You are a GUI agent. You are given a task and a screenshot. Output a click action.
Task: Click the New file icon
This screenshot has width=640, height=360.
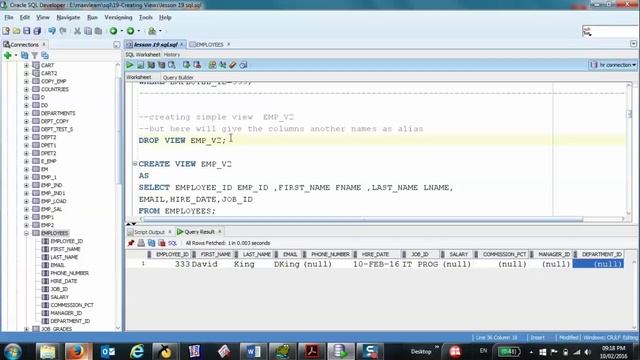click(x=6, y=31)
